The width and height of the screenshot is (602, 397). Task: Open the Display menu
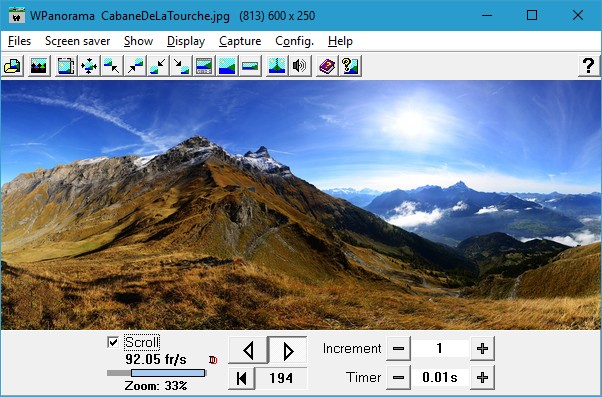(x=186, y=41)
